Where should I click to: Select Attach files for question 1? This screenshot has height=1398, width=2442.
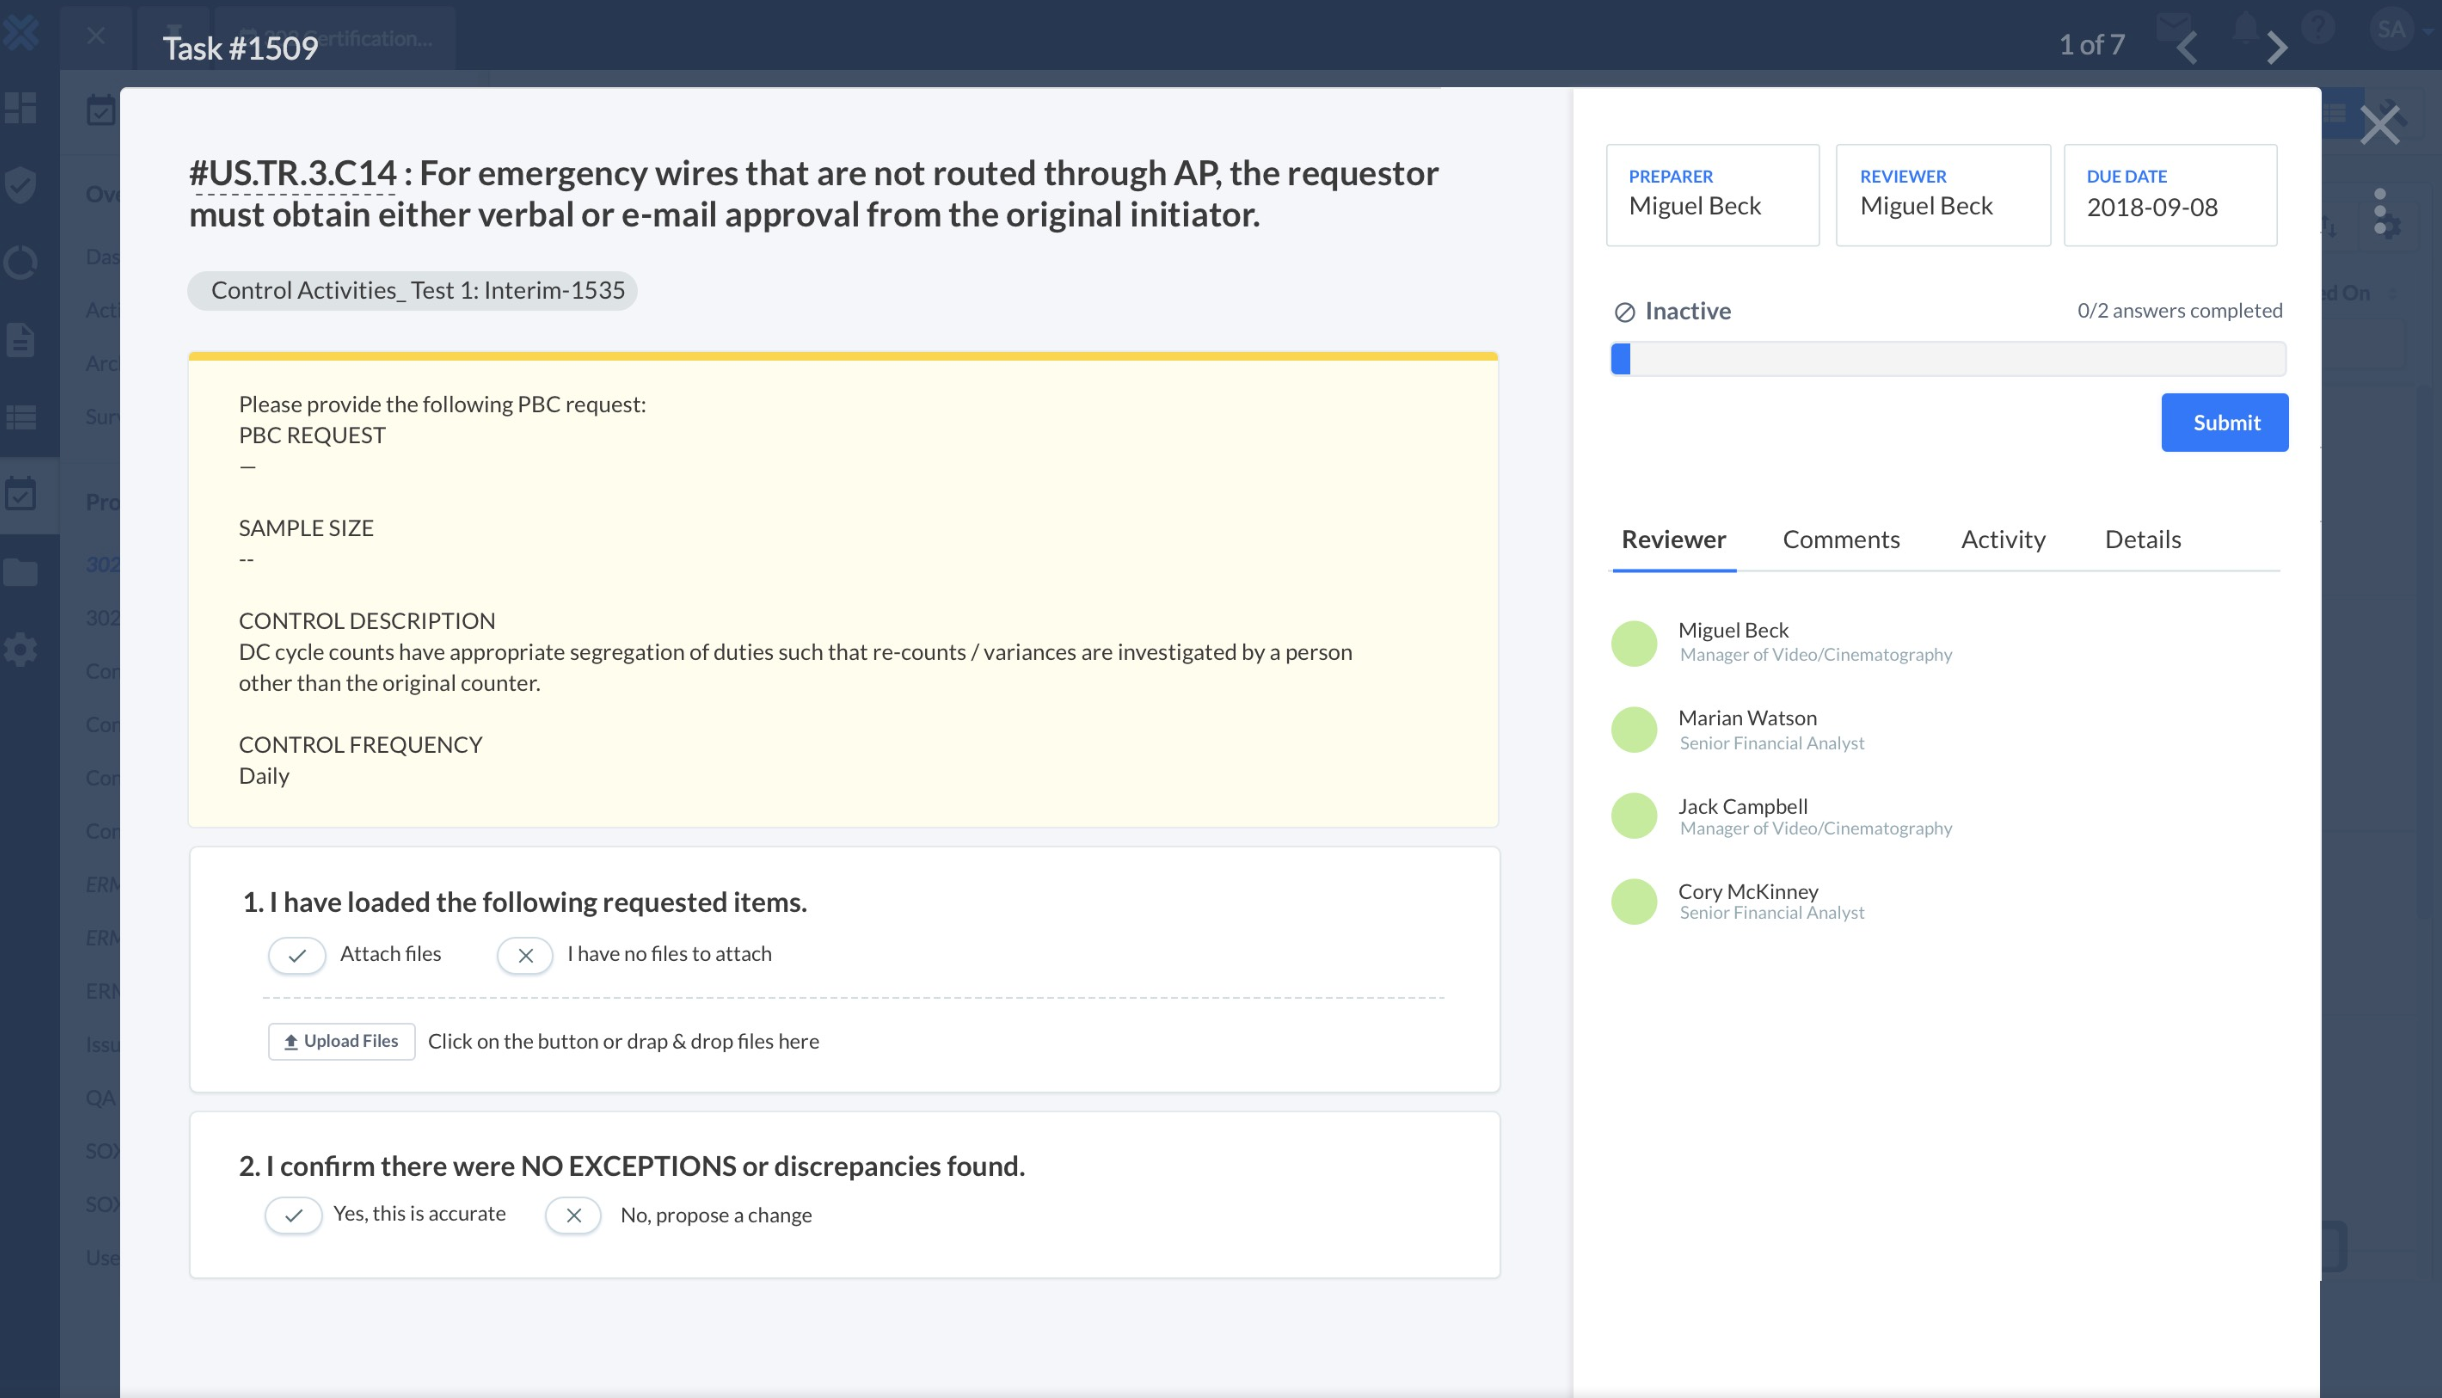point(296,955)
